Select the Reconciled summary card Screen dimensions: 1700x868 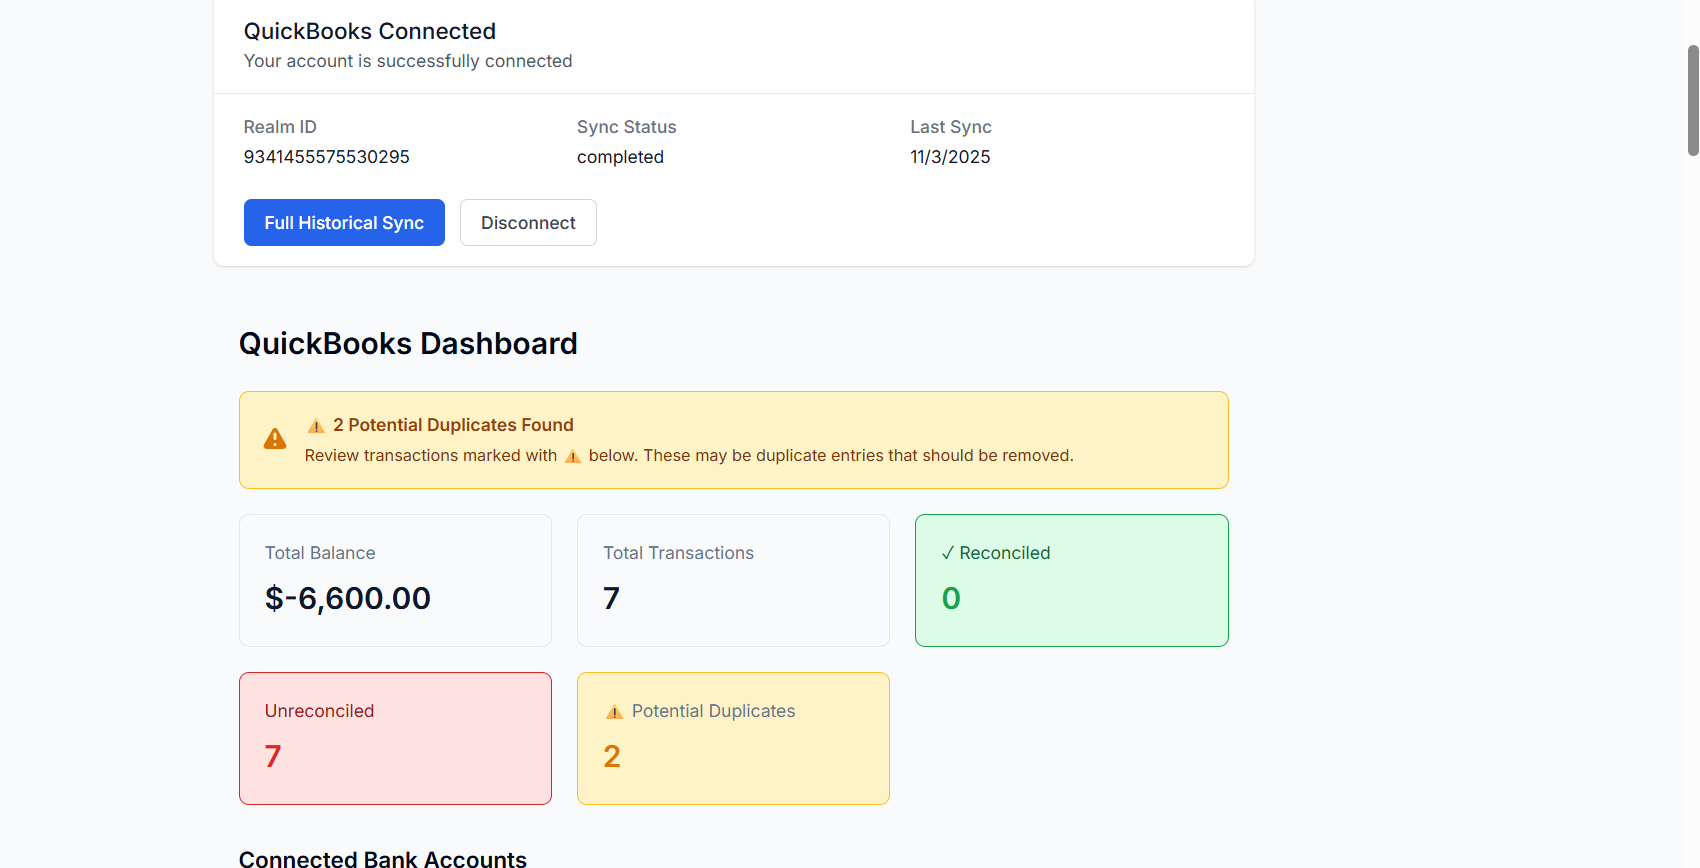coord(1071,580)
